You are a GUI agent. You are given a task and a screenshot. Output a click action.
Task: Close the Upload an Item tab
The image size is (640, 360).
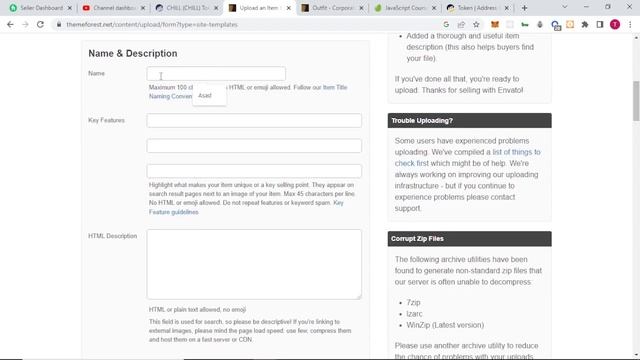pos(289,8)
